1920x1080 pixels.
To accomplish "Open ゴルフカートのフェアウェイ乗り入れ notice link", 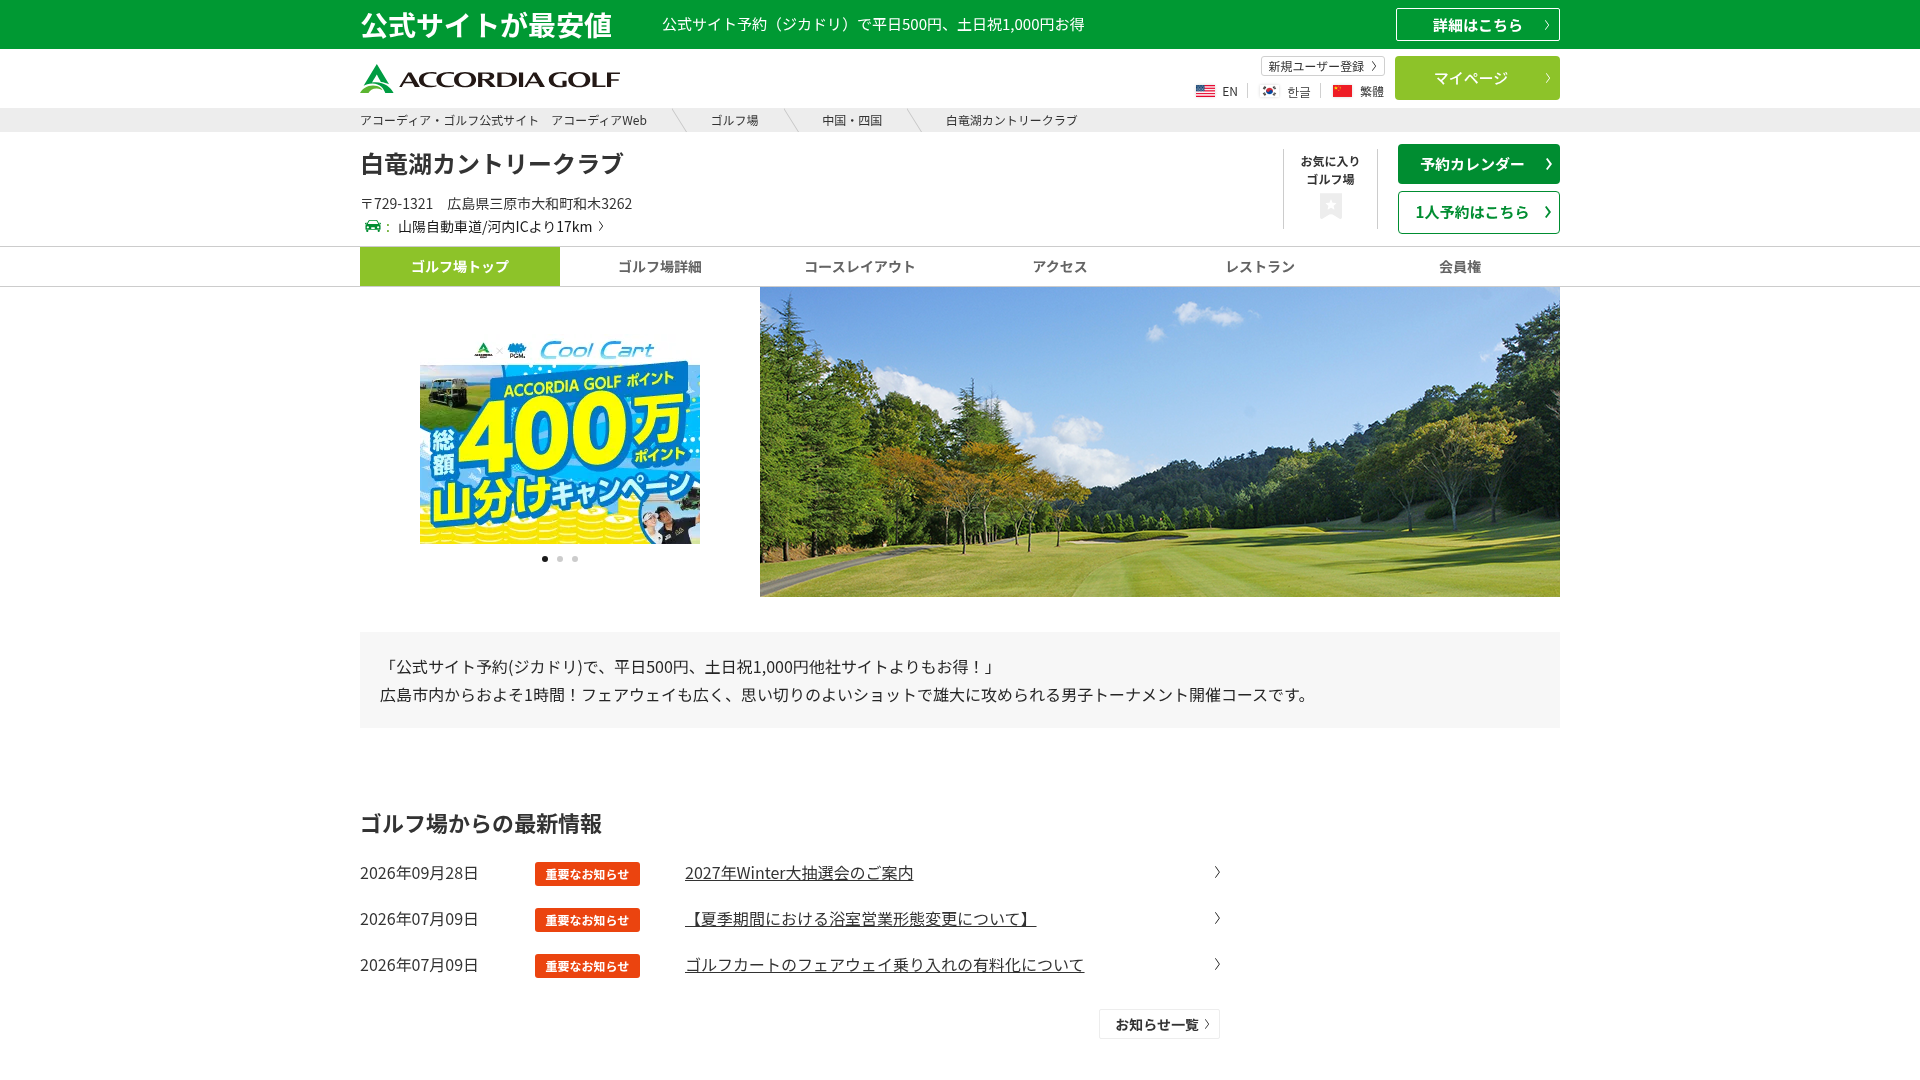I will (x=884, y=965).
